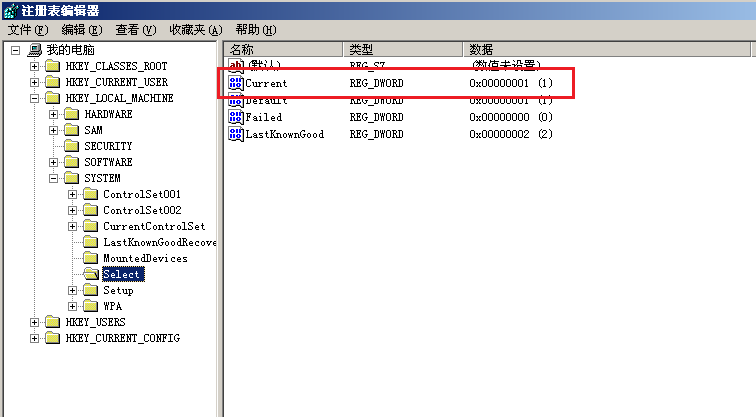Click the HKEY_CLASSES_ROOT folder icon

pos(53,66)
